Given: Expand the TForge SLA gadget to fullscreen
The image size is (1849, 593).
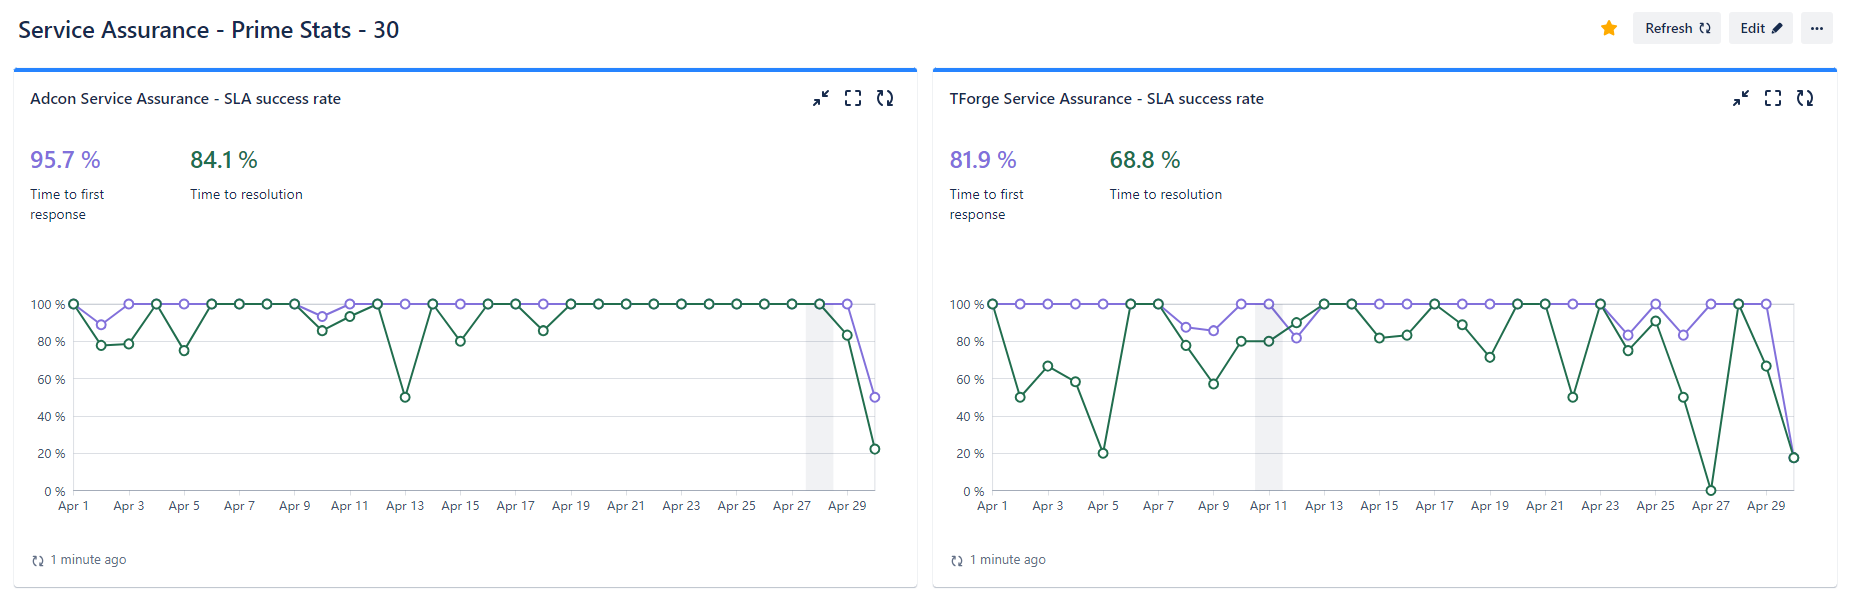Looking at the screenshot, I should (x=1773, y=98).
